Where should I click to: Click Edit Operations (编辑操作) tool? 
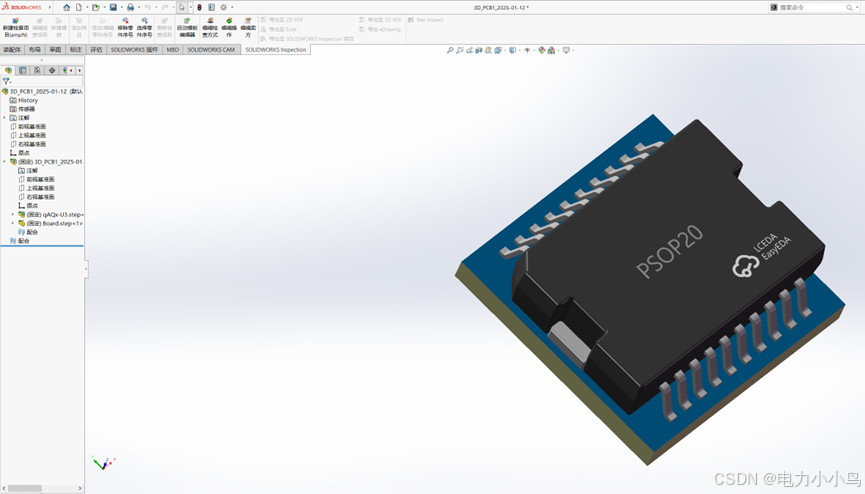tap(229, 27)
